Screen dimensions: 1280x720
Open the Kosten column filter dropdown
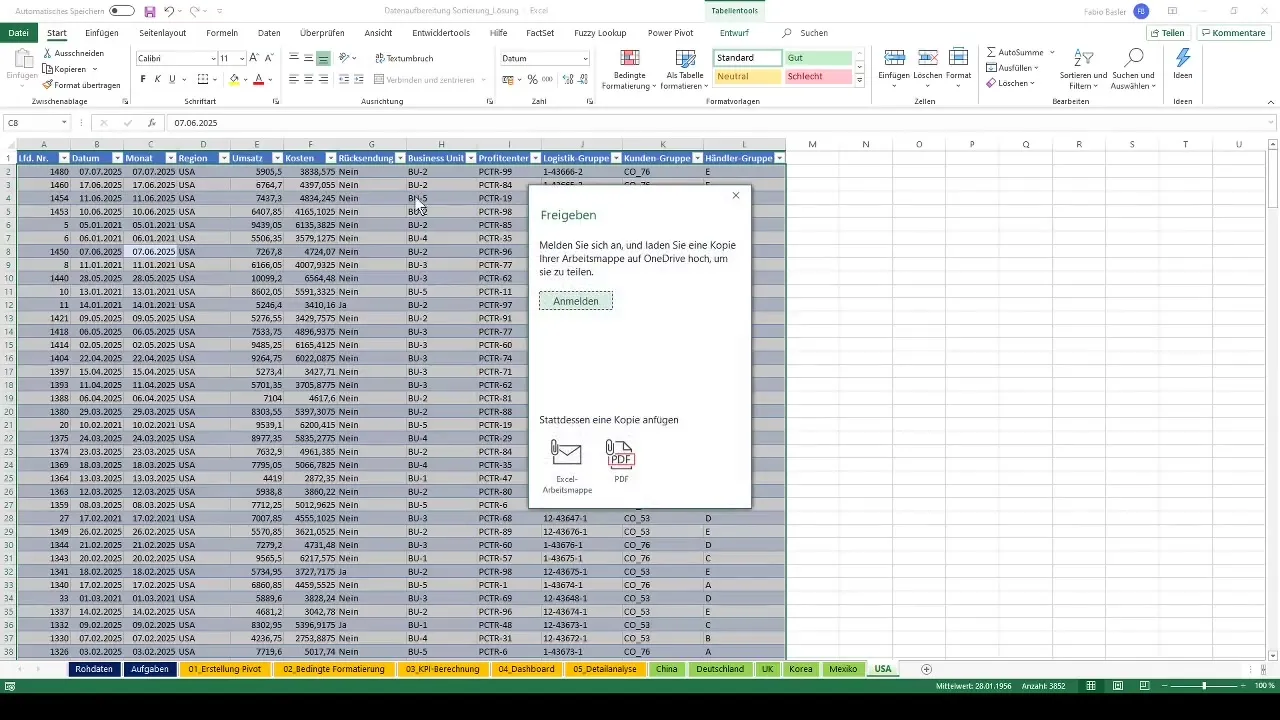click(x=331, y=158)
